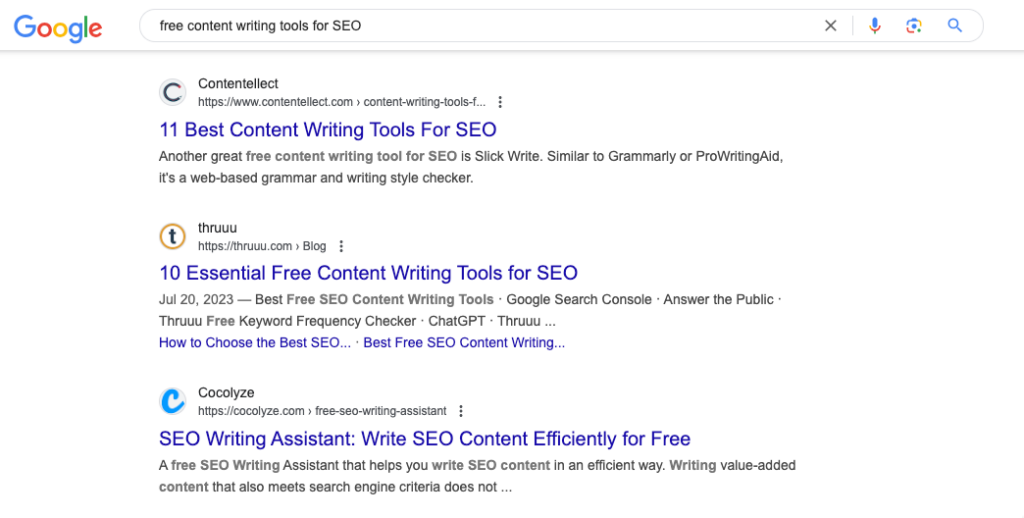Click the thruuu favicon

(x=173, y=236)
